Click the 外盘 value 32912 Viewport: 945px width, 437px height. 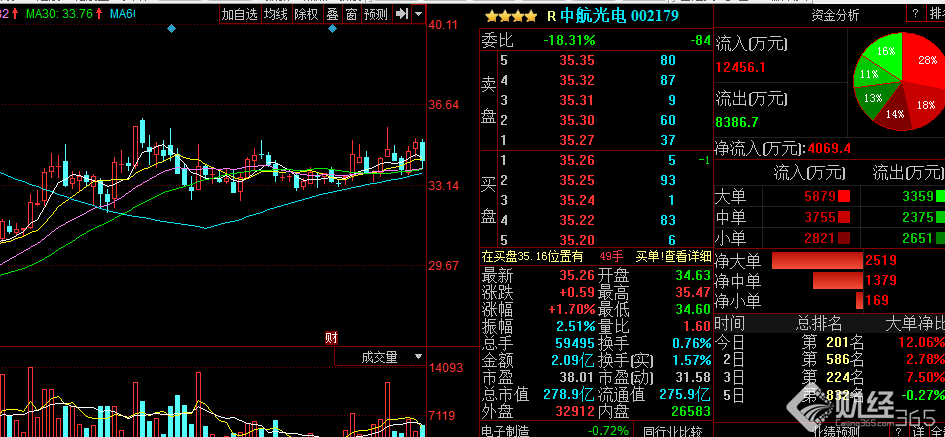pyautogui.click(x=576, y=412)
